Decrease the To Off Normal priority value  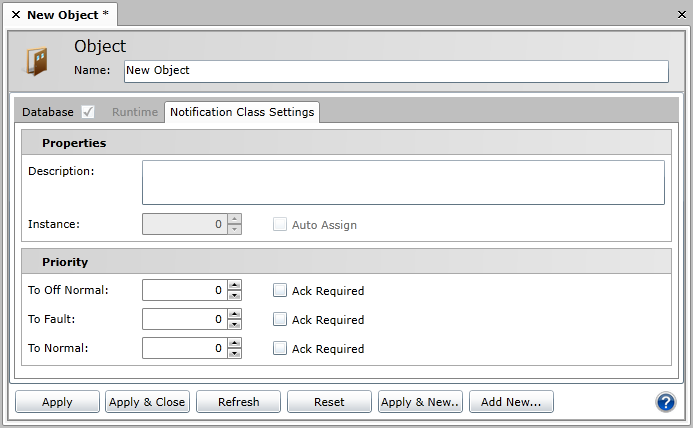(235, 296)
